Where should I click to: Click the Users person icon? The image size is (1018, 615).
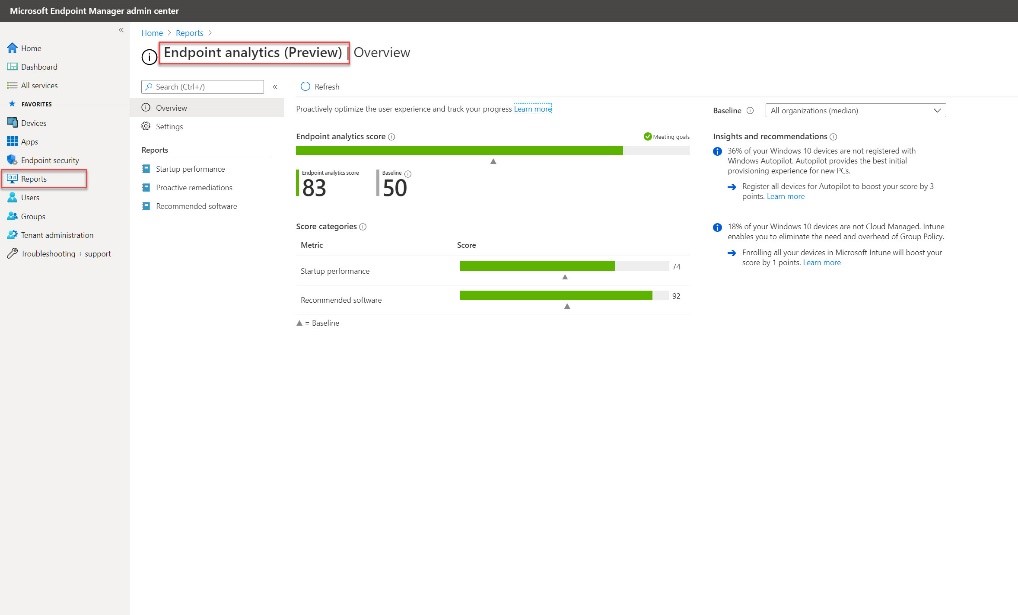[x=12, y=197]
